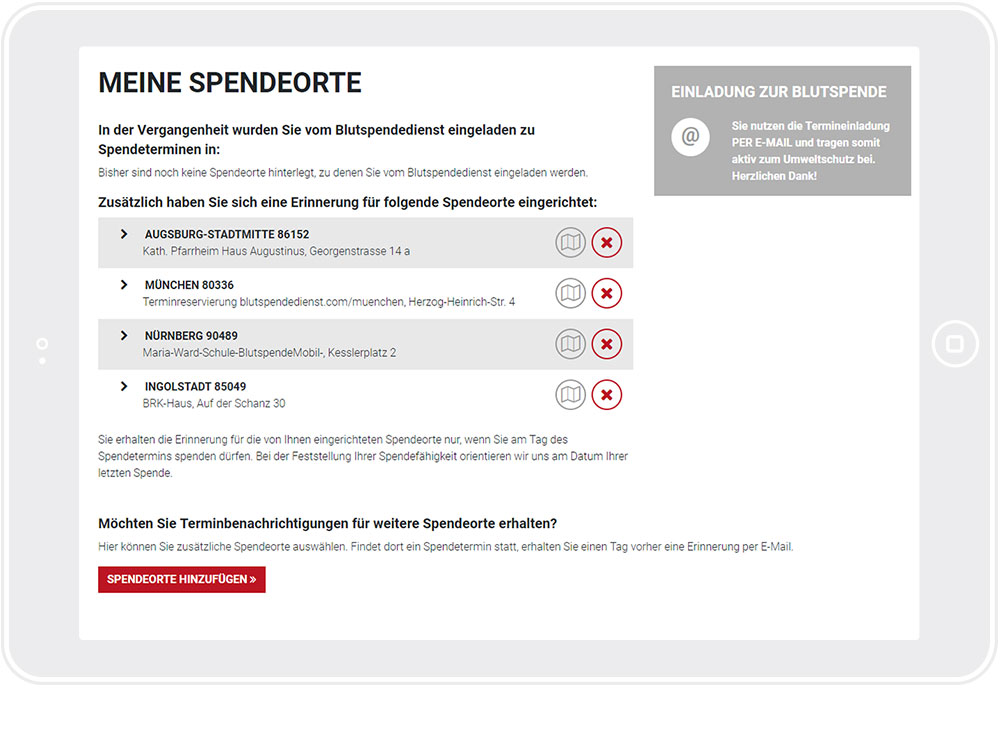Click Spendeorte hinzufügen button
Image resolution: width=1000 pixels, height=730 pixels.
point(182,580)
